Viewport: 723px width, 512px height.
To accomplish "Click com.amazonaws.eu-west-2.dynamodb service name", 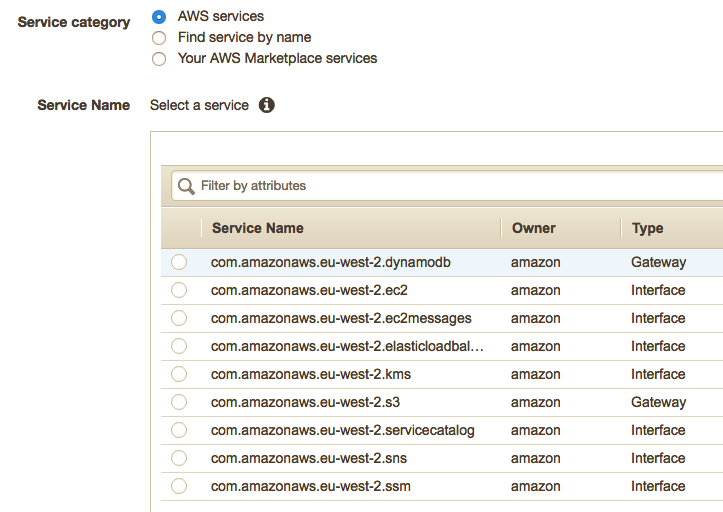I will click(x=331, y=262).
